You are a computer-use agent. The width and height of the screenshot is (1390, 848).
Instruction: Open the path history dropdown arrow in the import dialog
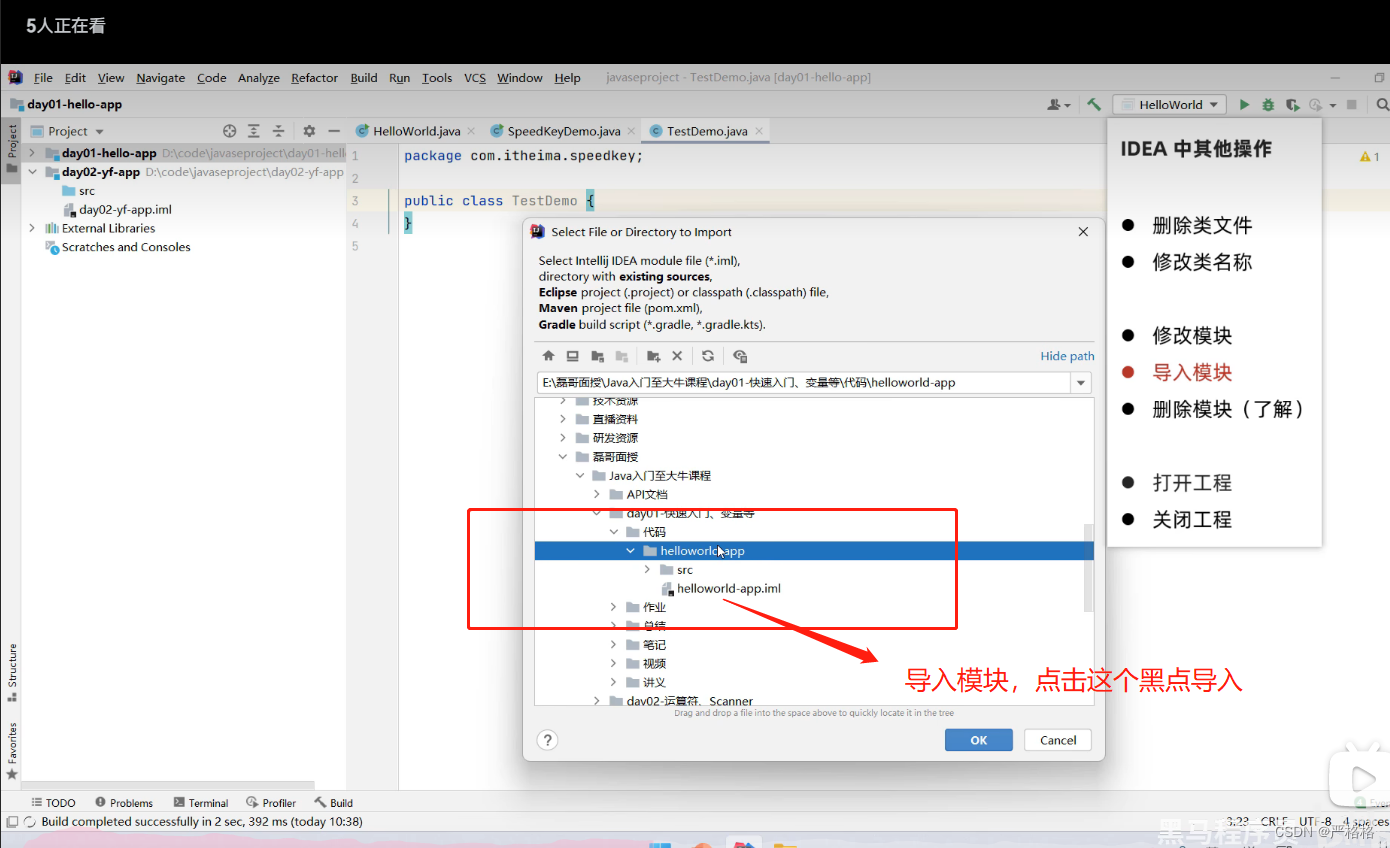(1081, 383)
